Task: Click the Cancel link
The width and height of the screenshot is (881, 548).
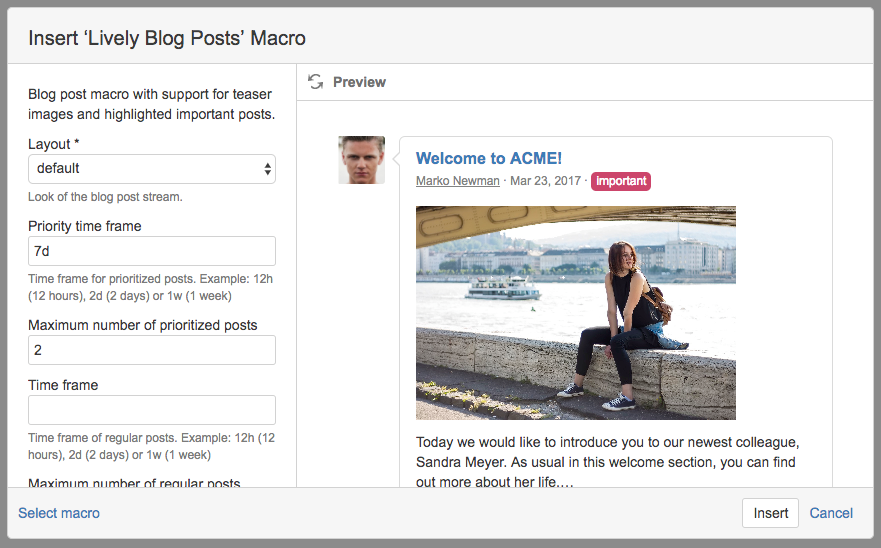Action: pos(831,513)
